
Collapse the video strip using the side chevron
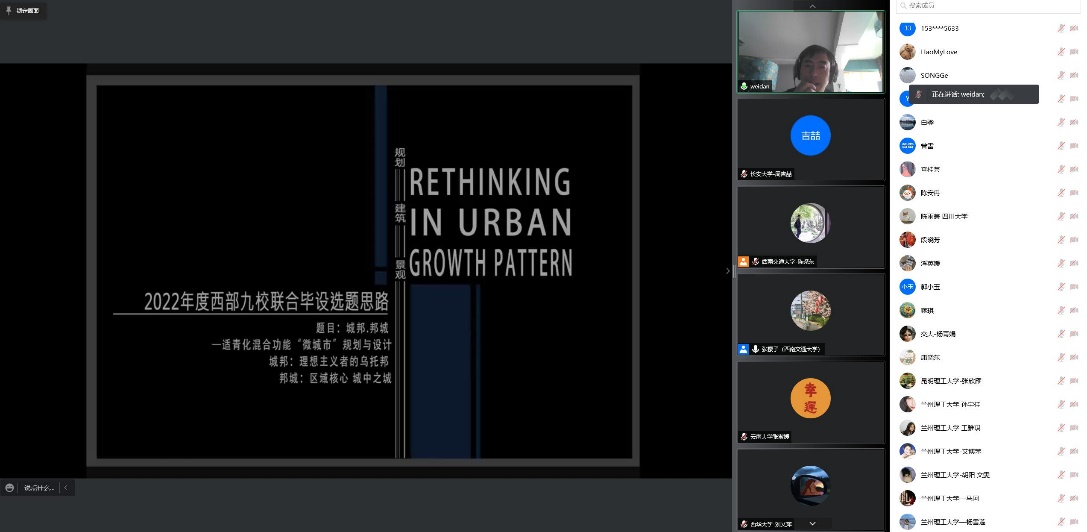[x=728, y=271]
